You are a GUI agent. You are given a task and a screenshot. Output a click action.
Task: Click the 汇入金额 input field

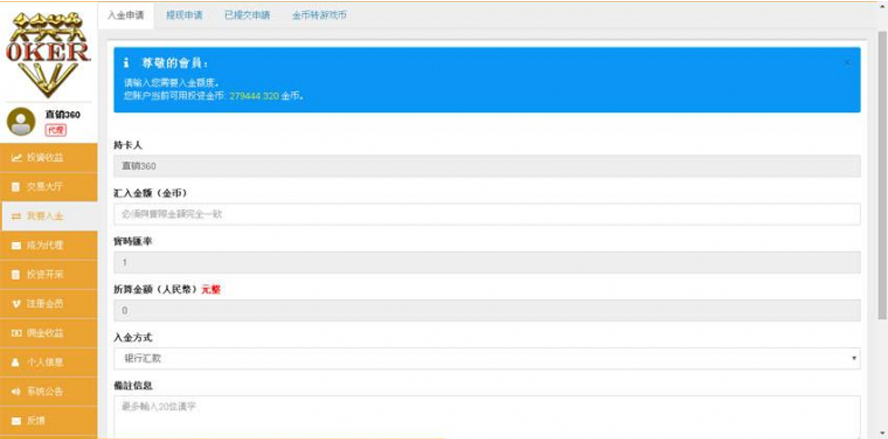click(x=487, y=214)
